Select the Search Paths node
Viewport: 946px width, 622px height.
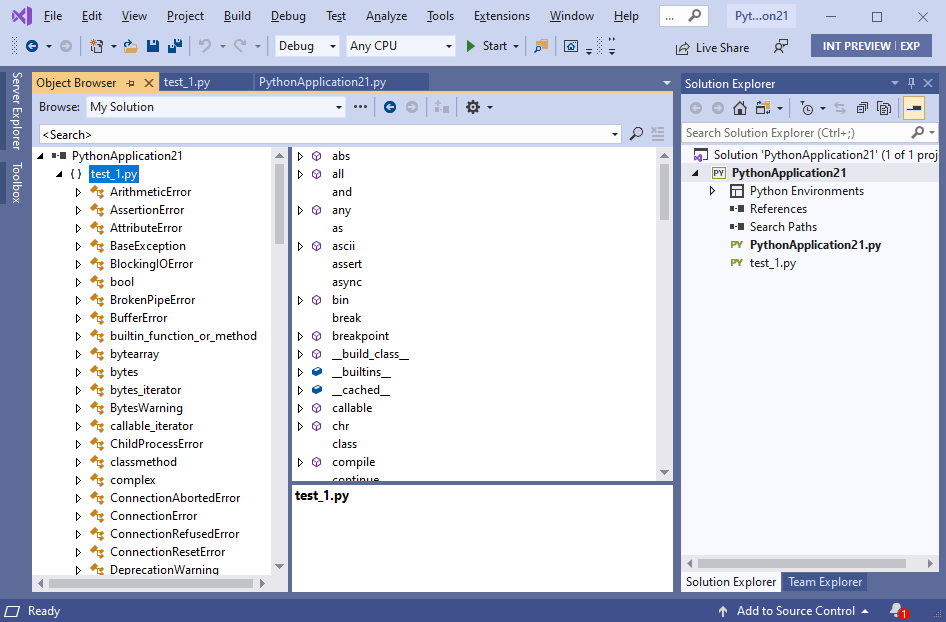click(x=783, y=227)
